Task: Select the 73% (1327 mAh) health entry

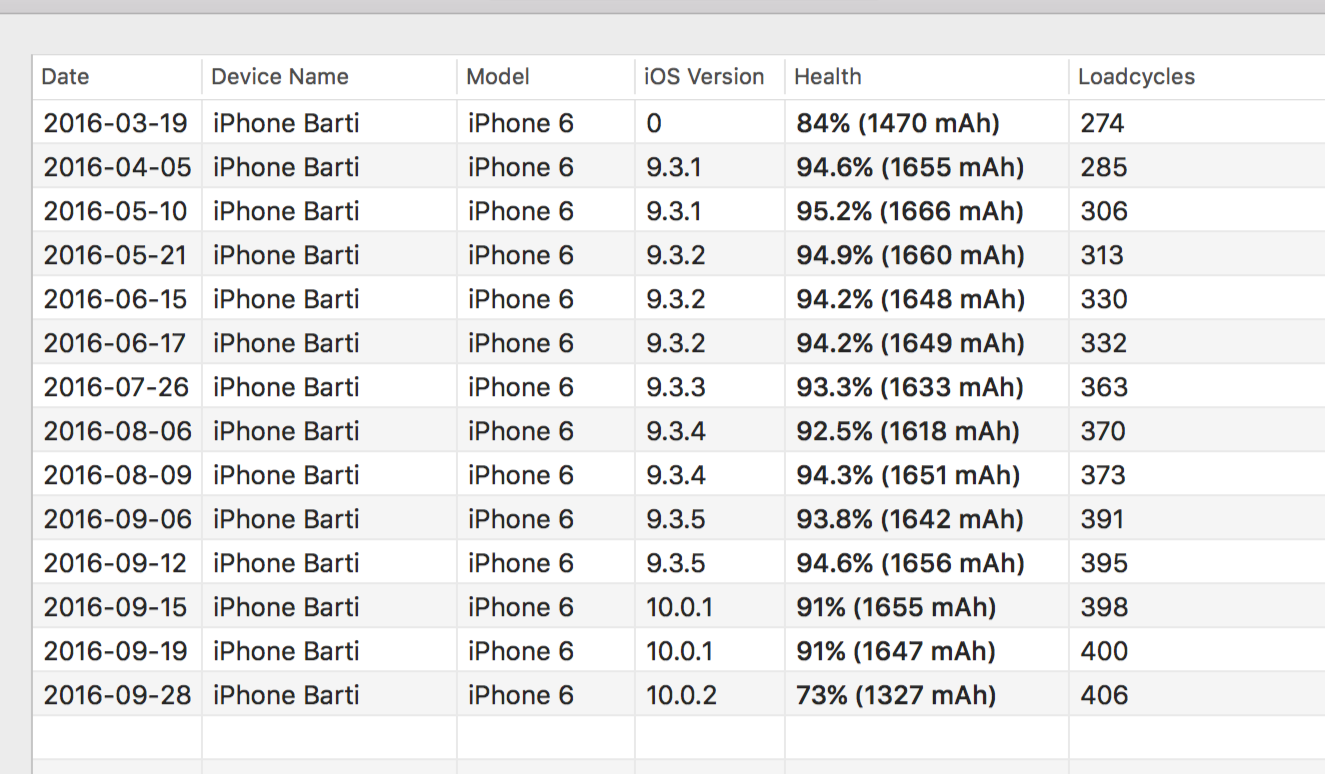Action: point(896,695)
